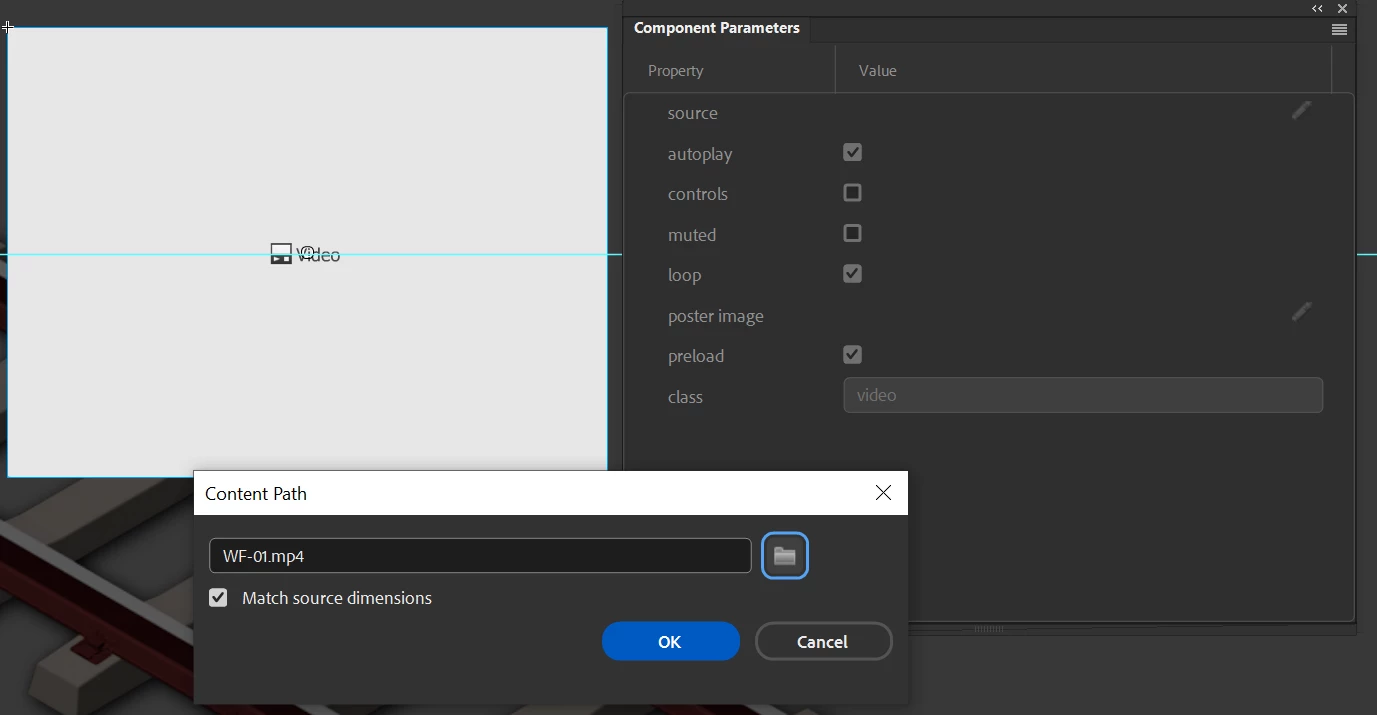
Task: Select the preload property label
Action: pyautogui.click(x=696, y=356)
